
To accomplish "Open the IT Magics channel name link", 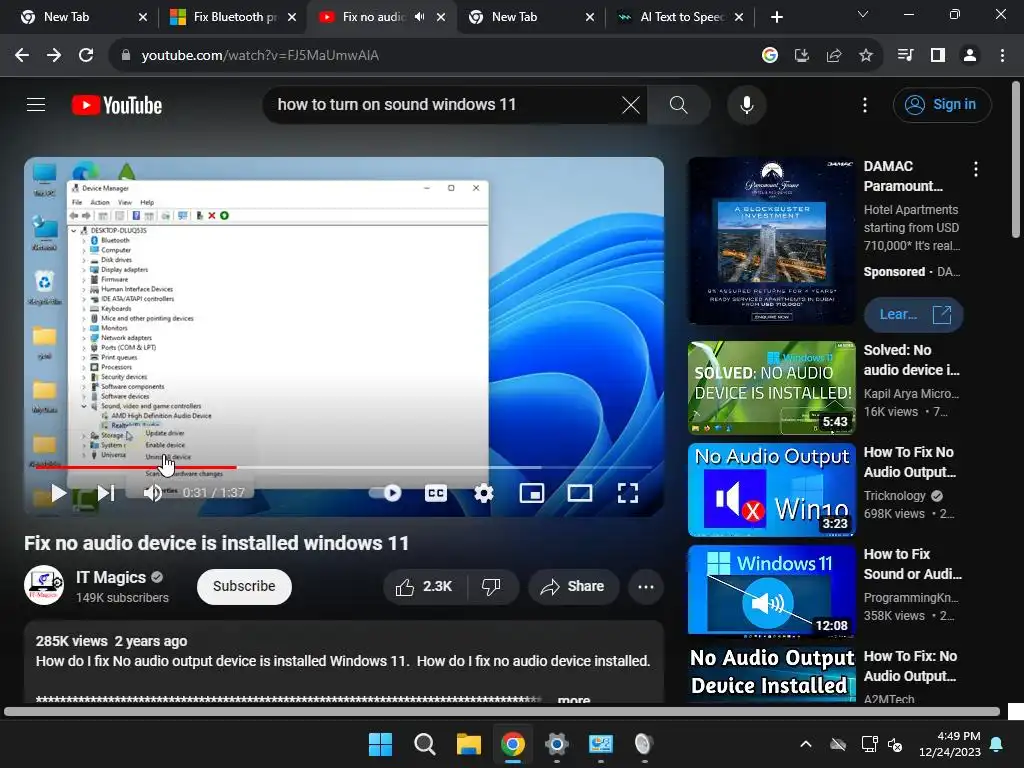I will (110, 577).
